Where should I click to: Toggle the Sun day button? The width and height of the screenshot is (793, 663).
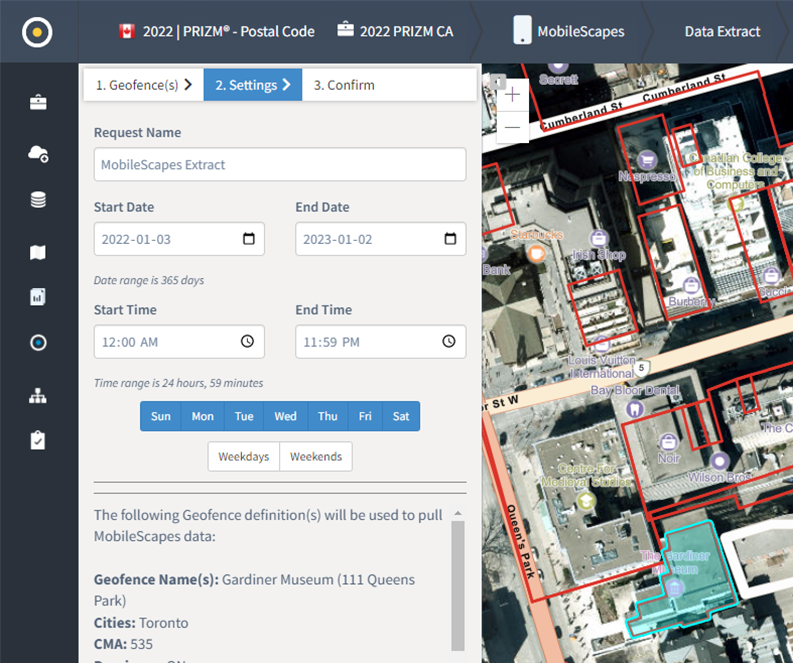point(160,416)
